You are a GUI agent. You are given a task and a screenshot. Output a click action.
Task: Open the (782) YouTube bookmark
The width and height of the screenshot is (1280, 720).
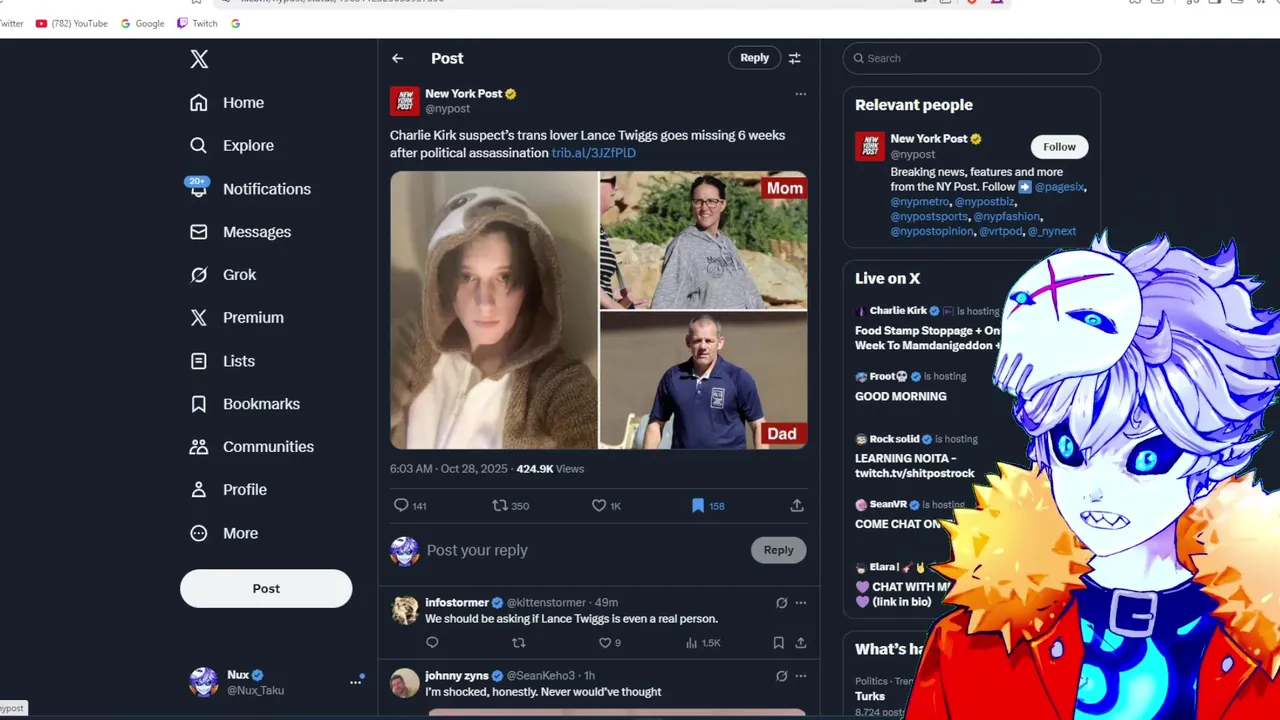point(71,23)
